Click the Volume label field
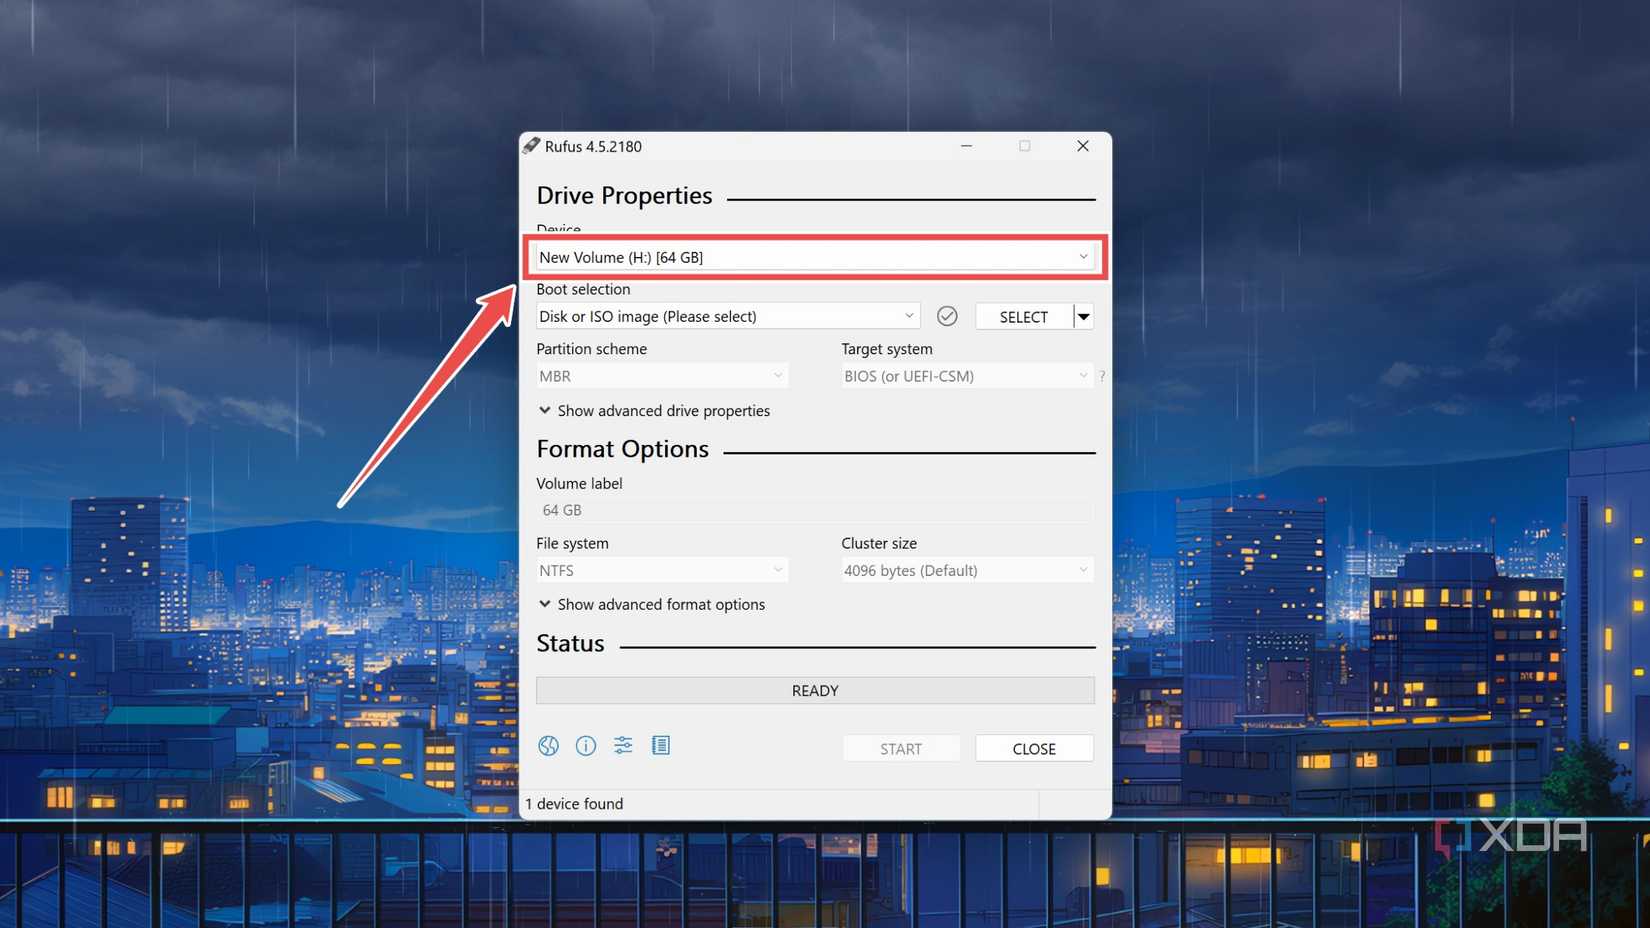1650x928 pixels. point(815,510)
